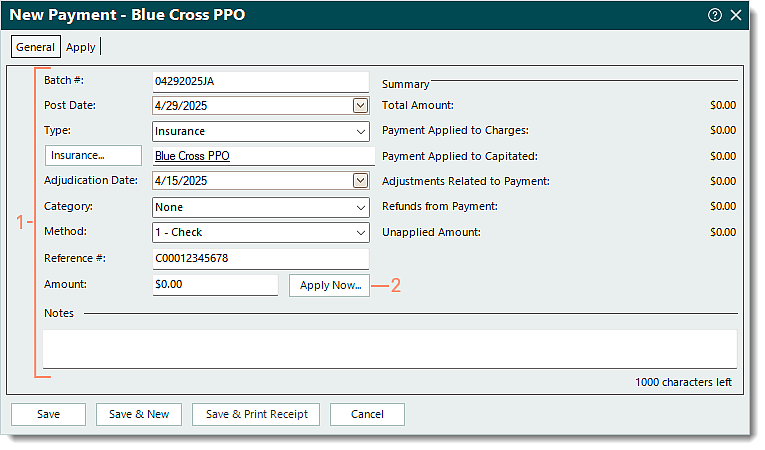Click the Post Date text value 4/29/2025
Viewport: 765px width, 450px height.
tap(181, 106)
